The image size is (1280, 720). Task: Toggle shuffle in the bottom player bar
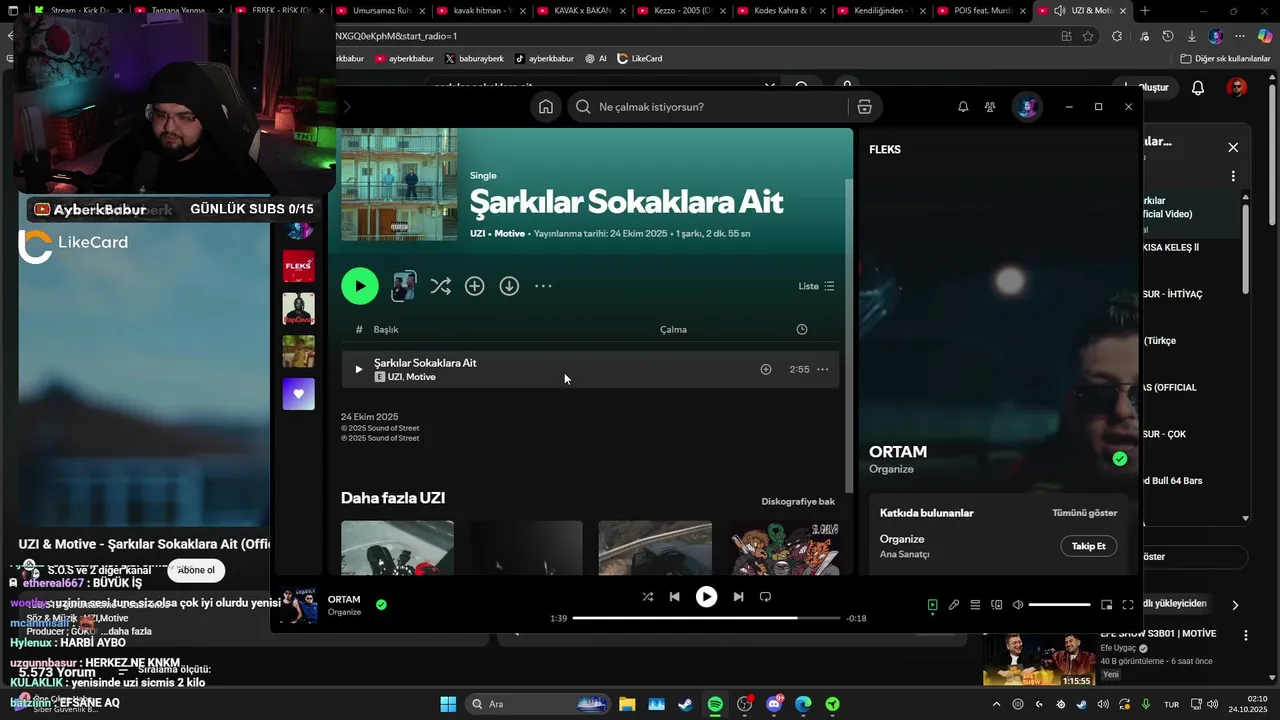coord(647,597)
